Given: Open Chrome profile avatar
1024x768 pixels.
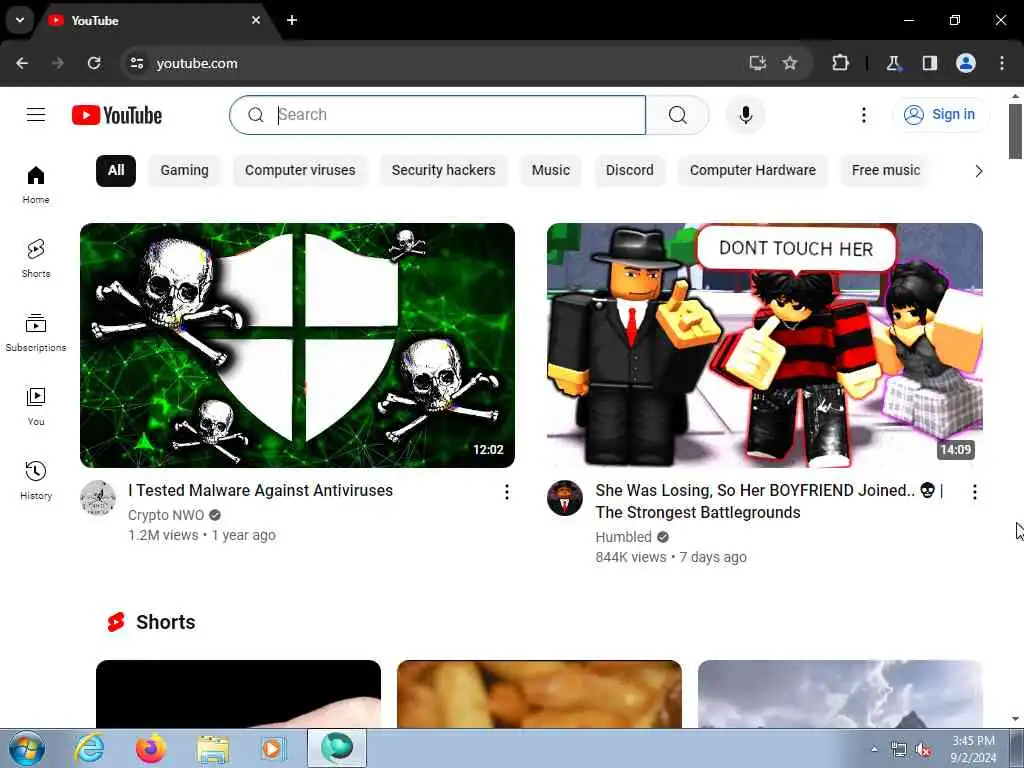Looking at the screenshot, I should 966,63.
